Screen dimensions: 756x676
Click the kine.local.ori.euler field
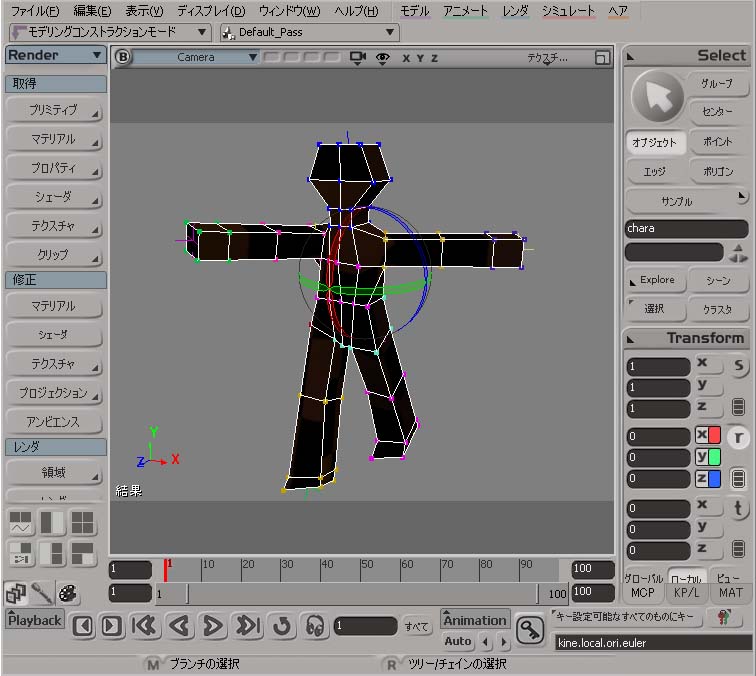coord(654,643)
